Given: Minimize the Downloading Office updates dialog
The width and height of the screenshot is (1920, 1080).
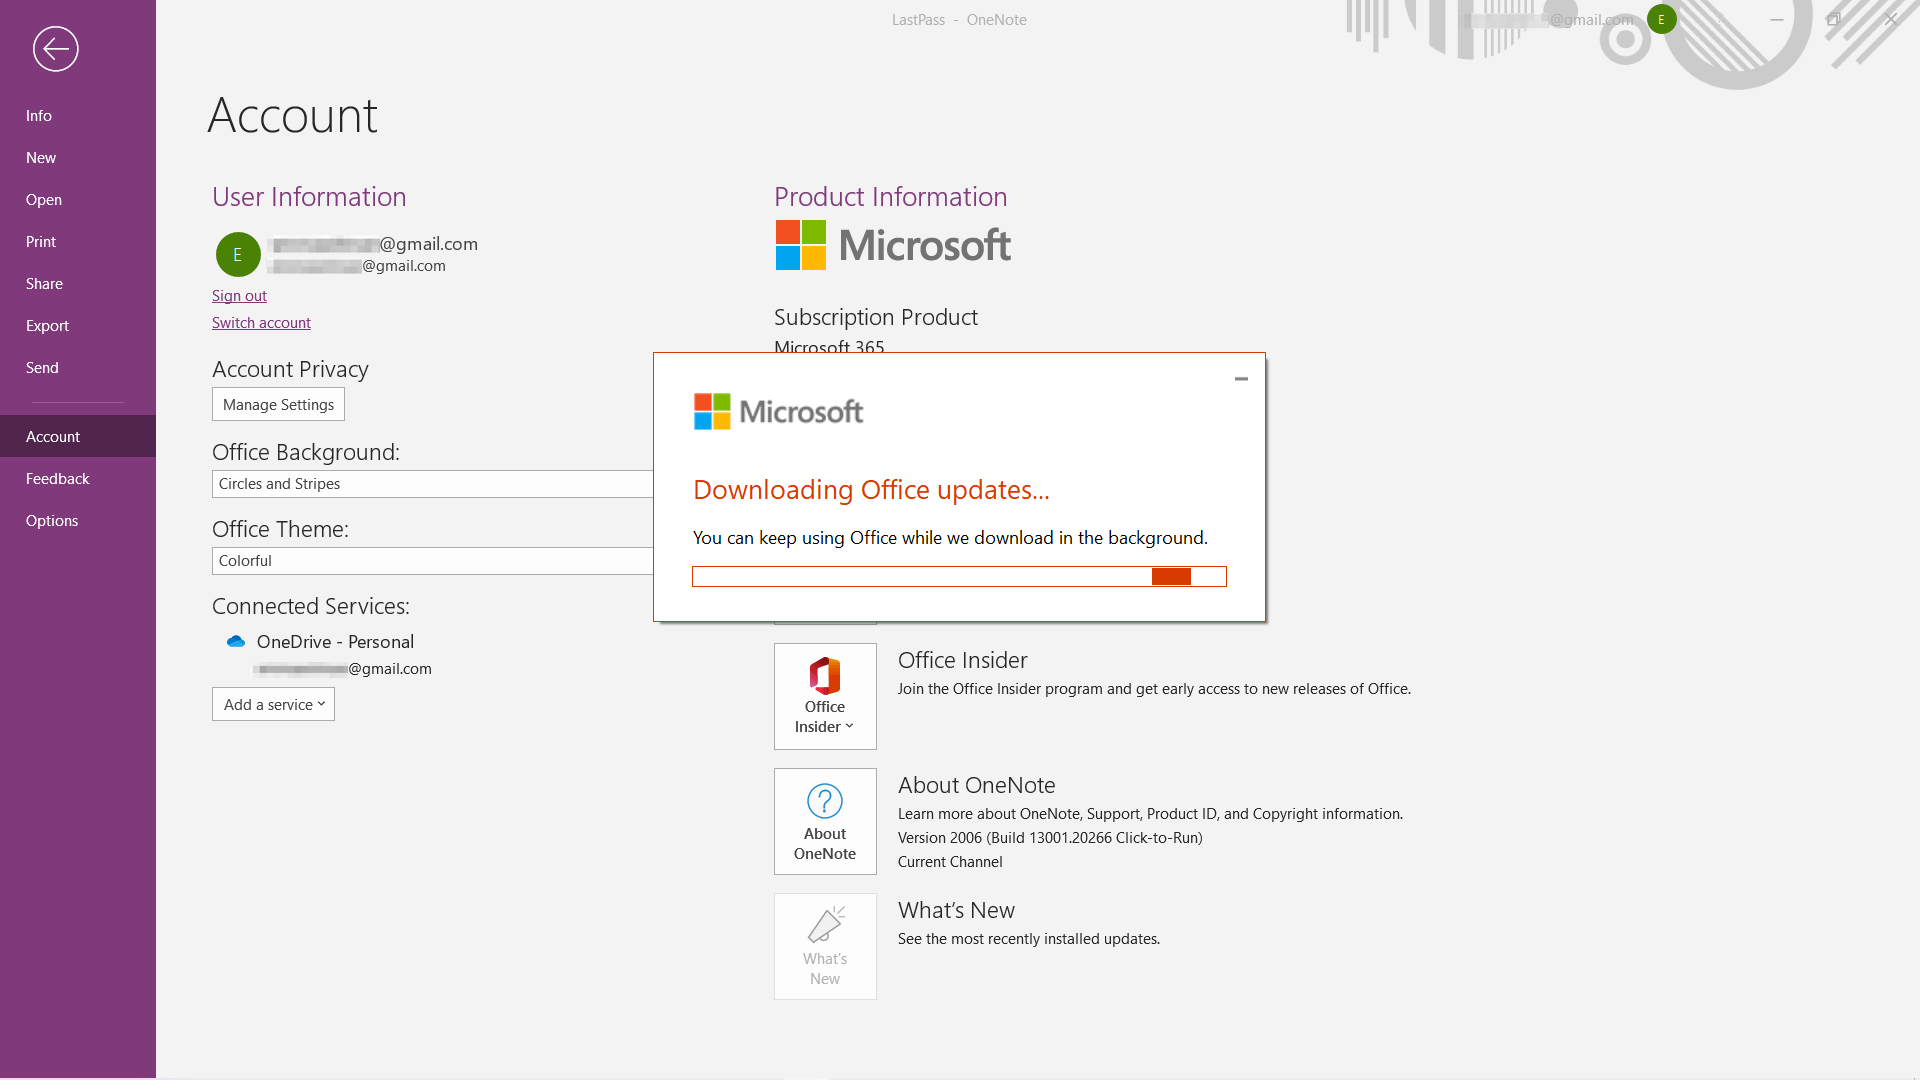Looking at the screenshot, I should [x=1241, y=379].
